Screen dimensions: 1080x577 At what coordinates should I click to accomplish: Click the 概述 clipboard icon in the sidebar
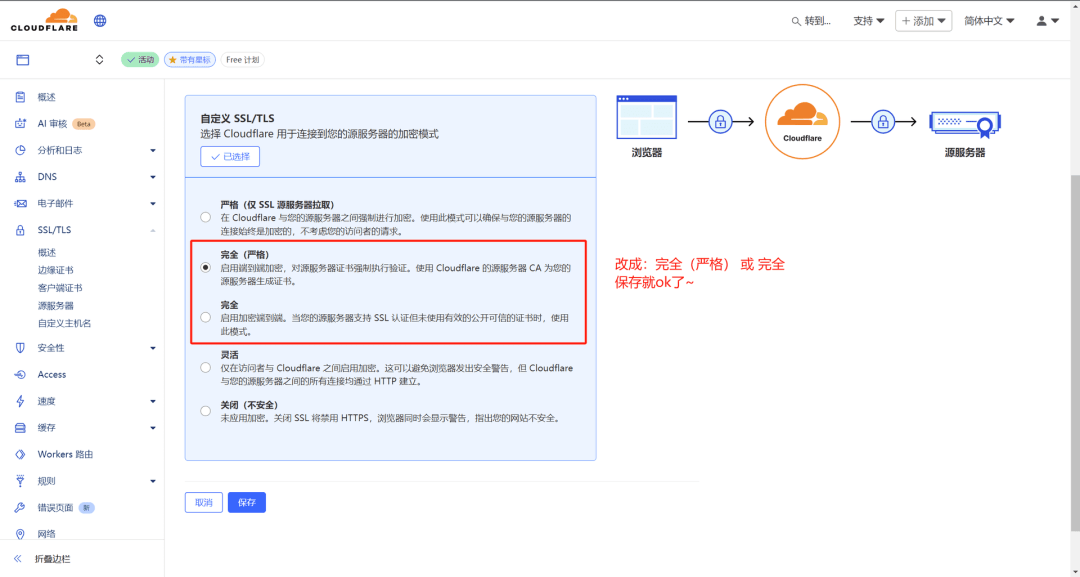tap(20, 97)
